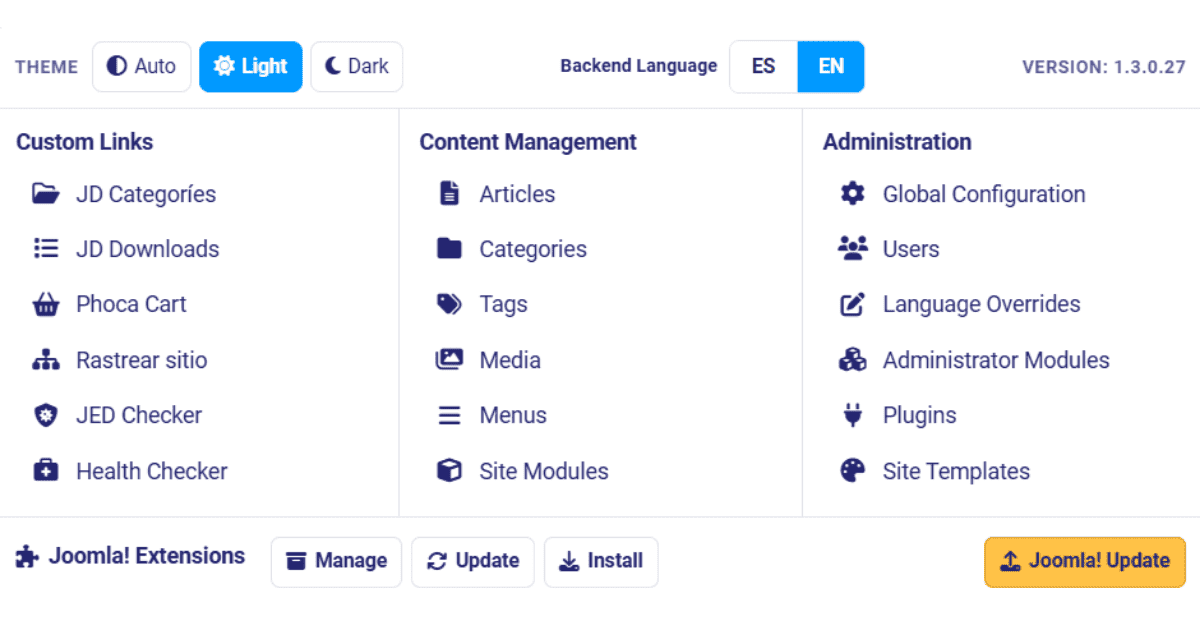1200x630 pixels.
Task: Open Categories under Content Management
Action: (x=533, y=249)
